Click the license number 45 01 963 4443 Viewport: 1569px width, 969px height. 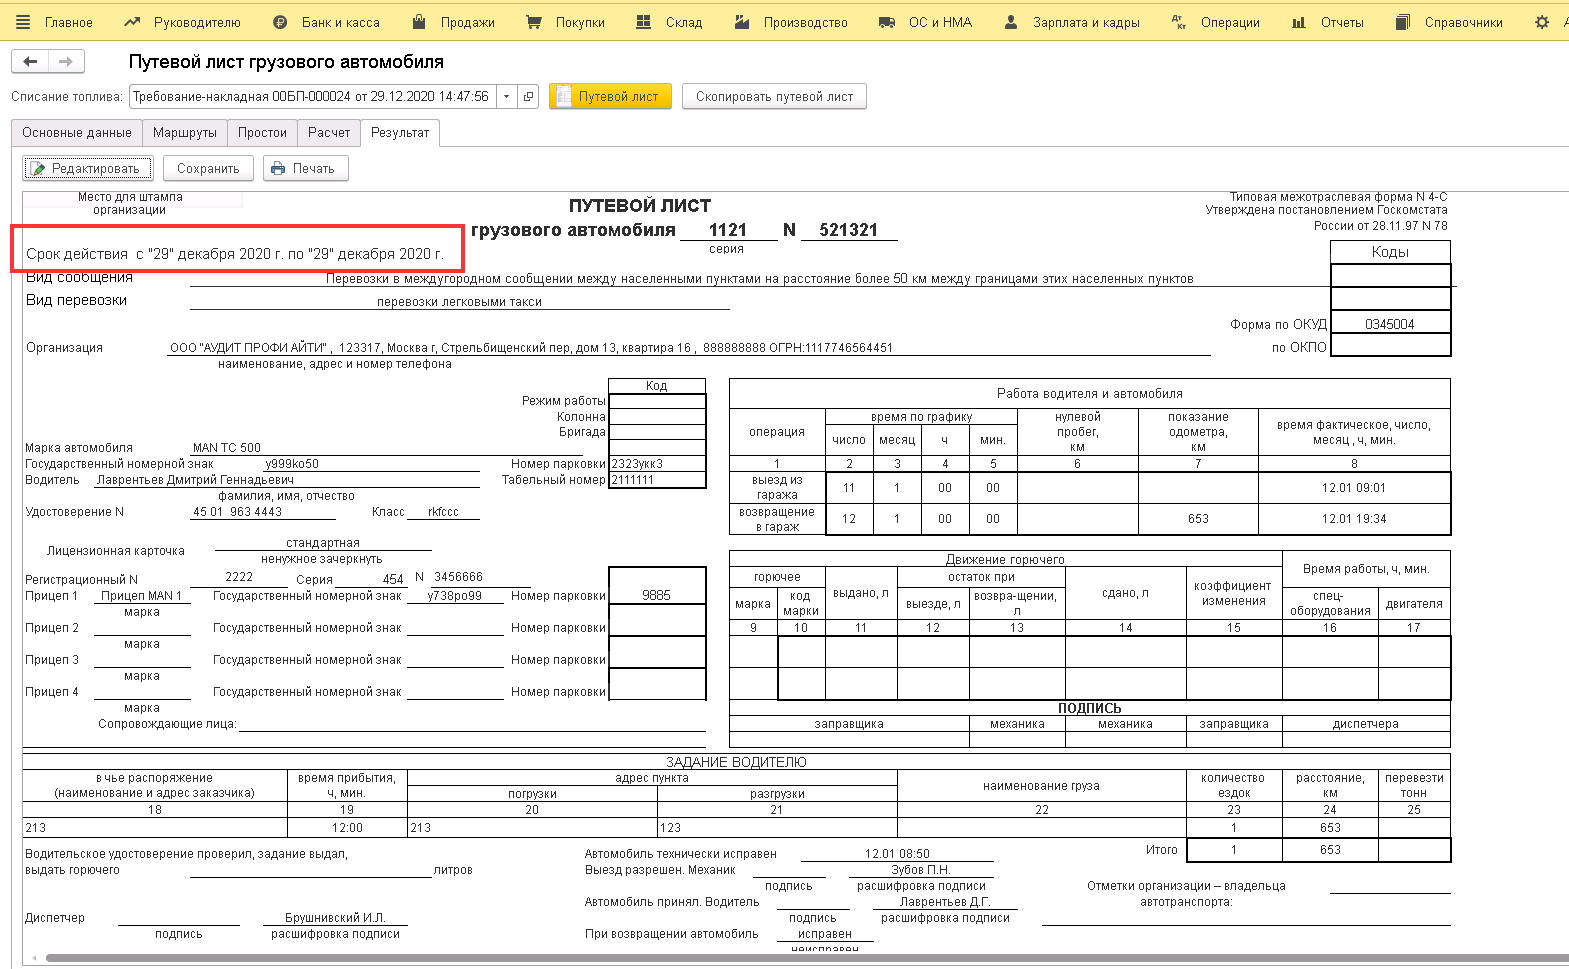click(238, 512)
